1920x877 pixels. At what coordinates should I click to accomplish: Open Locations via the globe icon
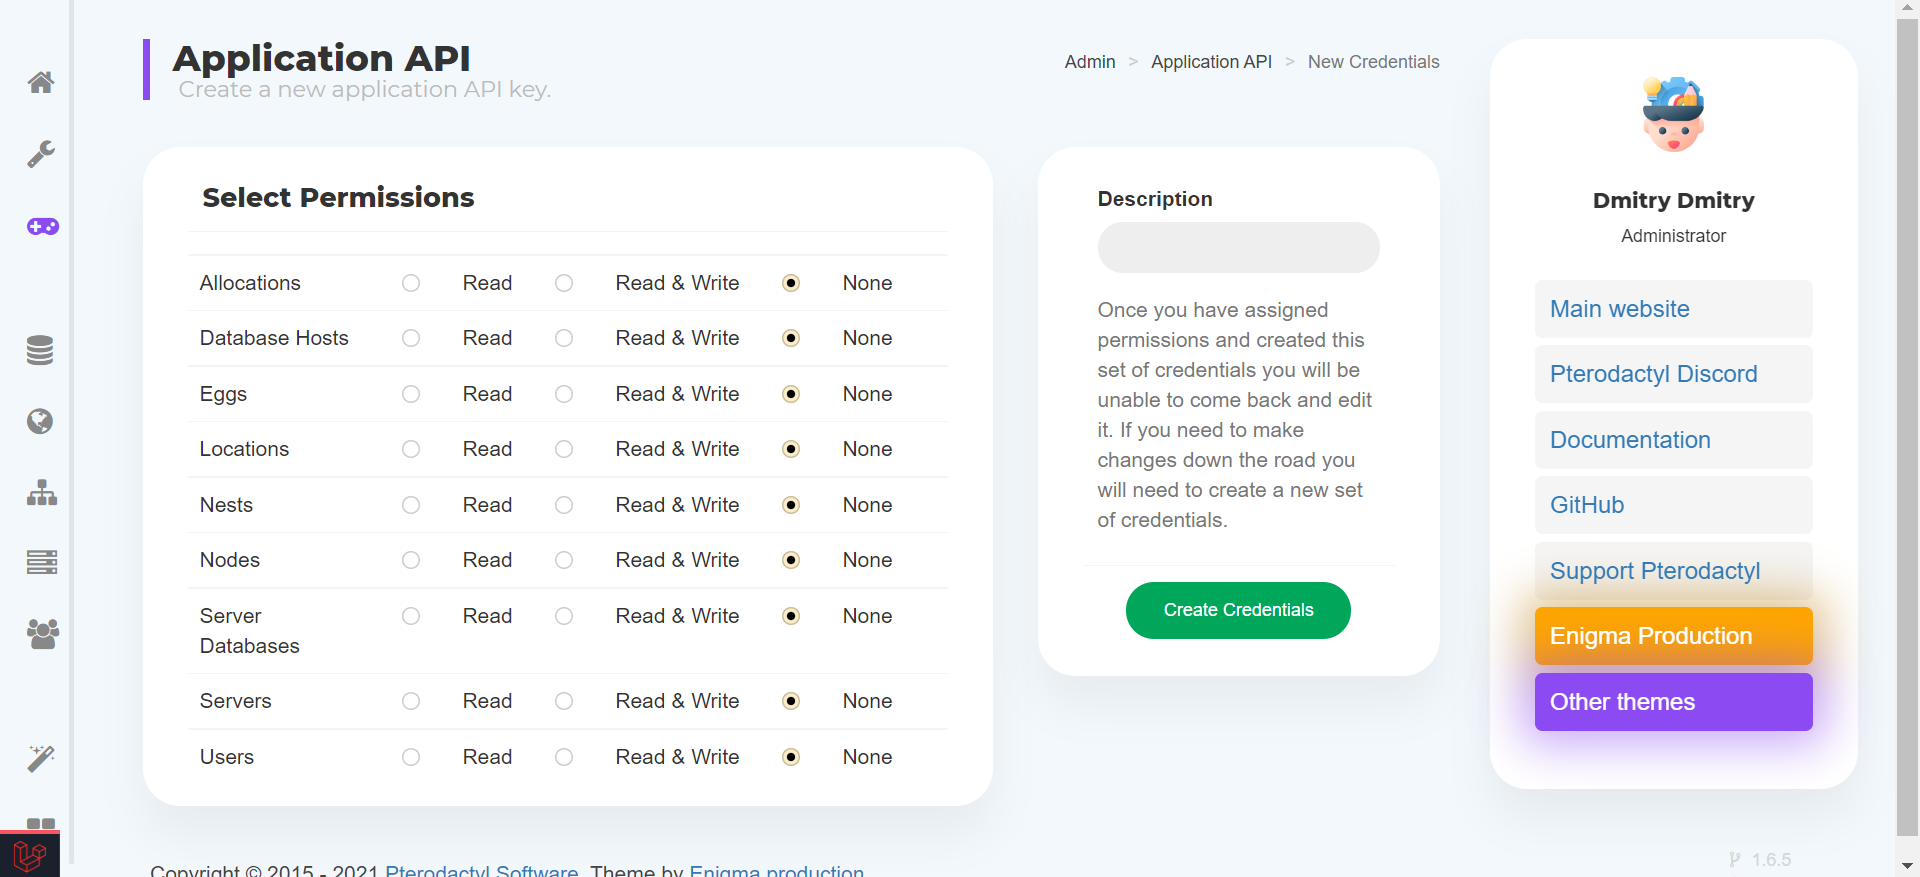point(40,421)
